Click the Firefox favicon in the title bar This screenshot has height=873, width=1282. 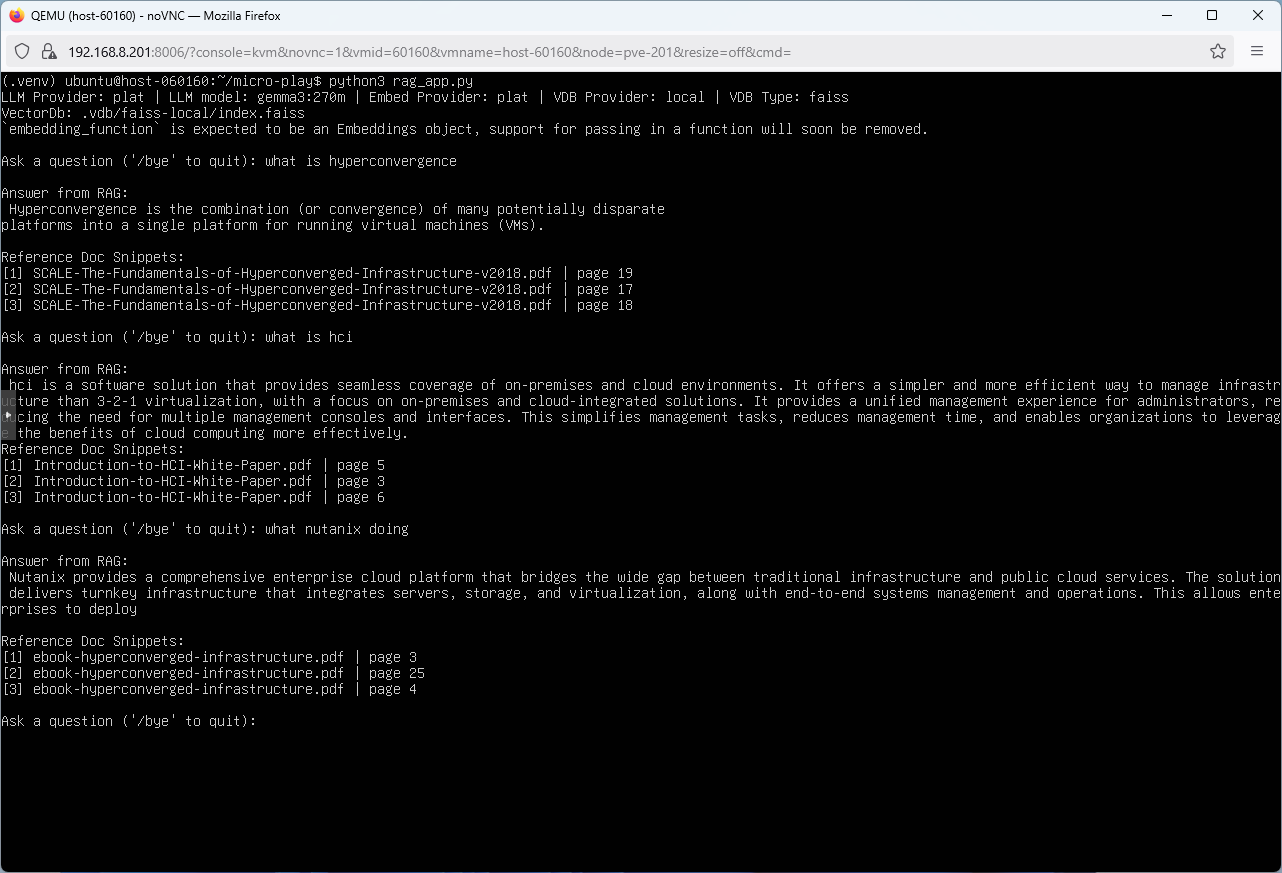point(15,15)
